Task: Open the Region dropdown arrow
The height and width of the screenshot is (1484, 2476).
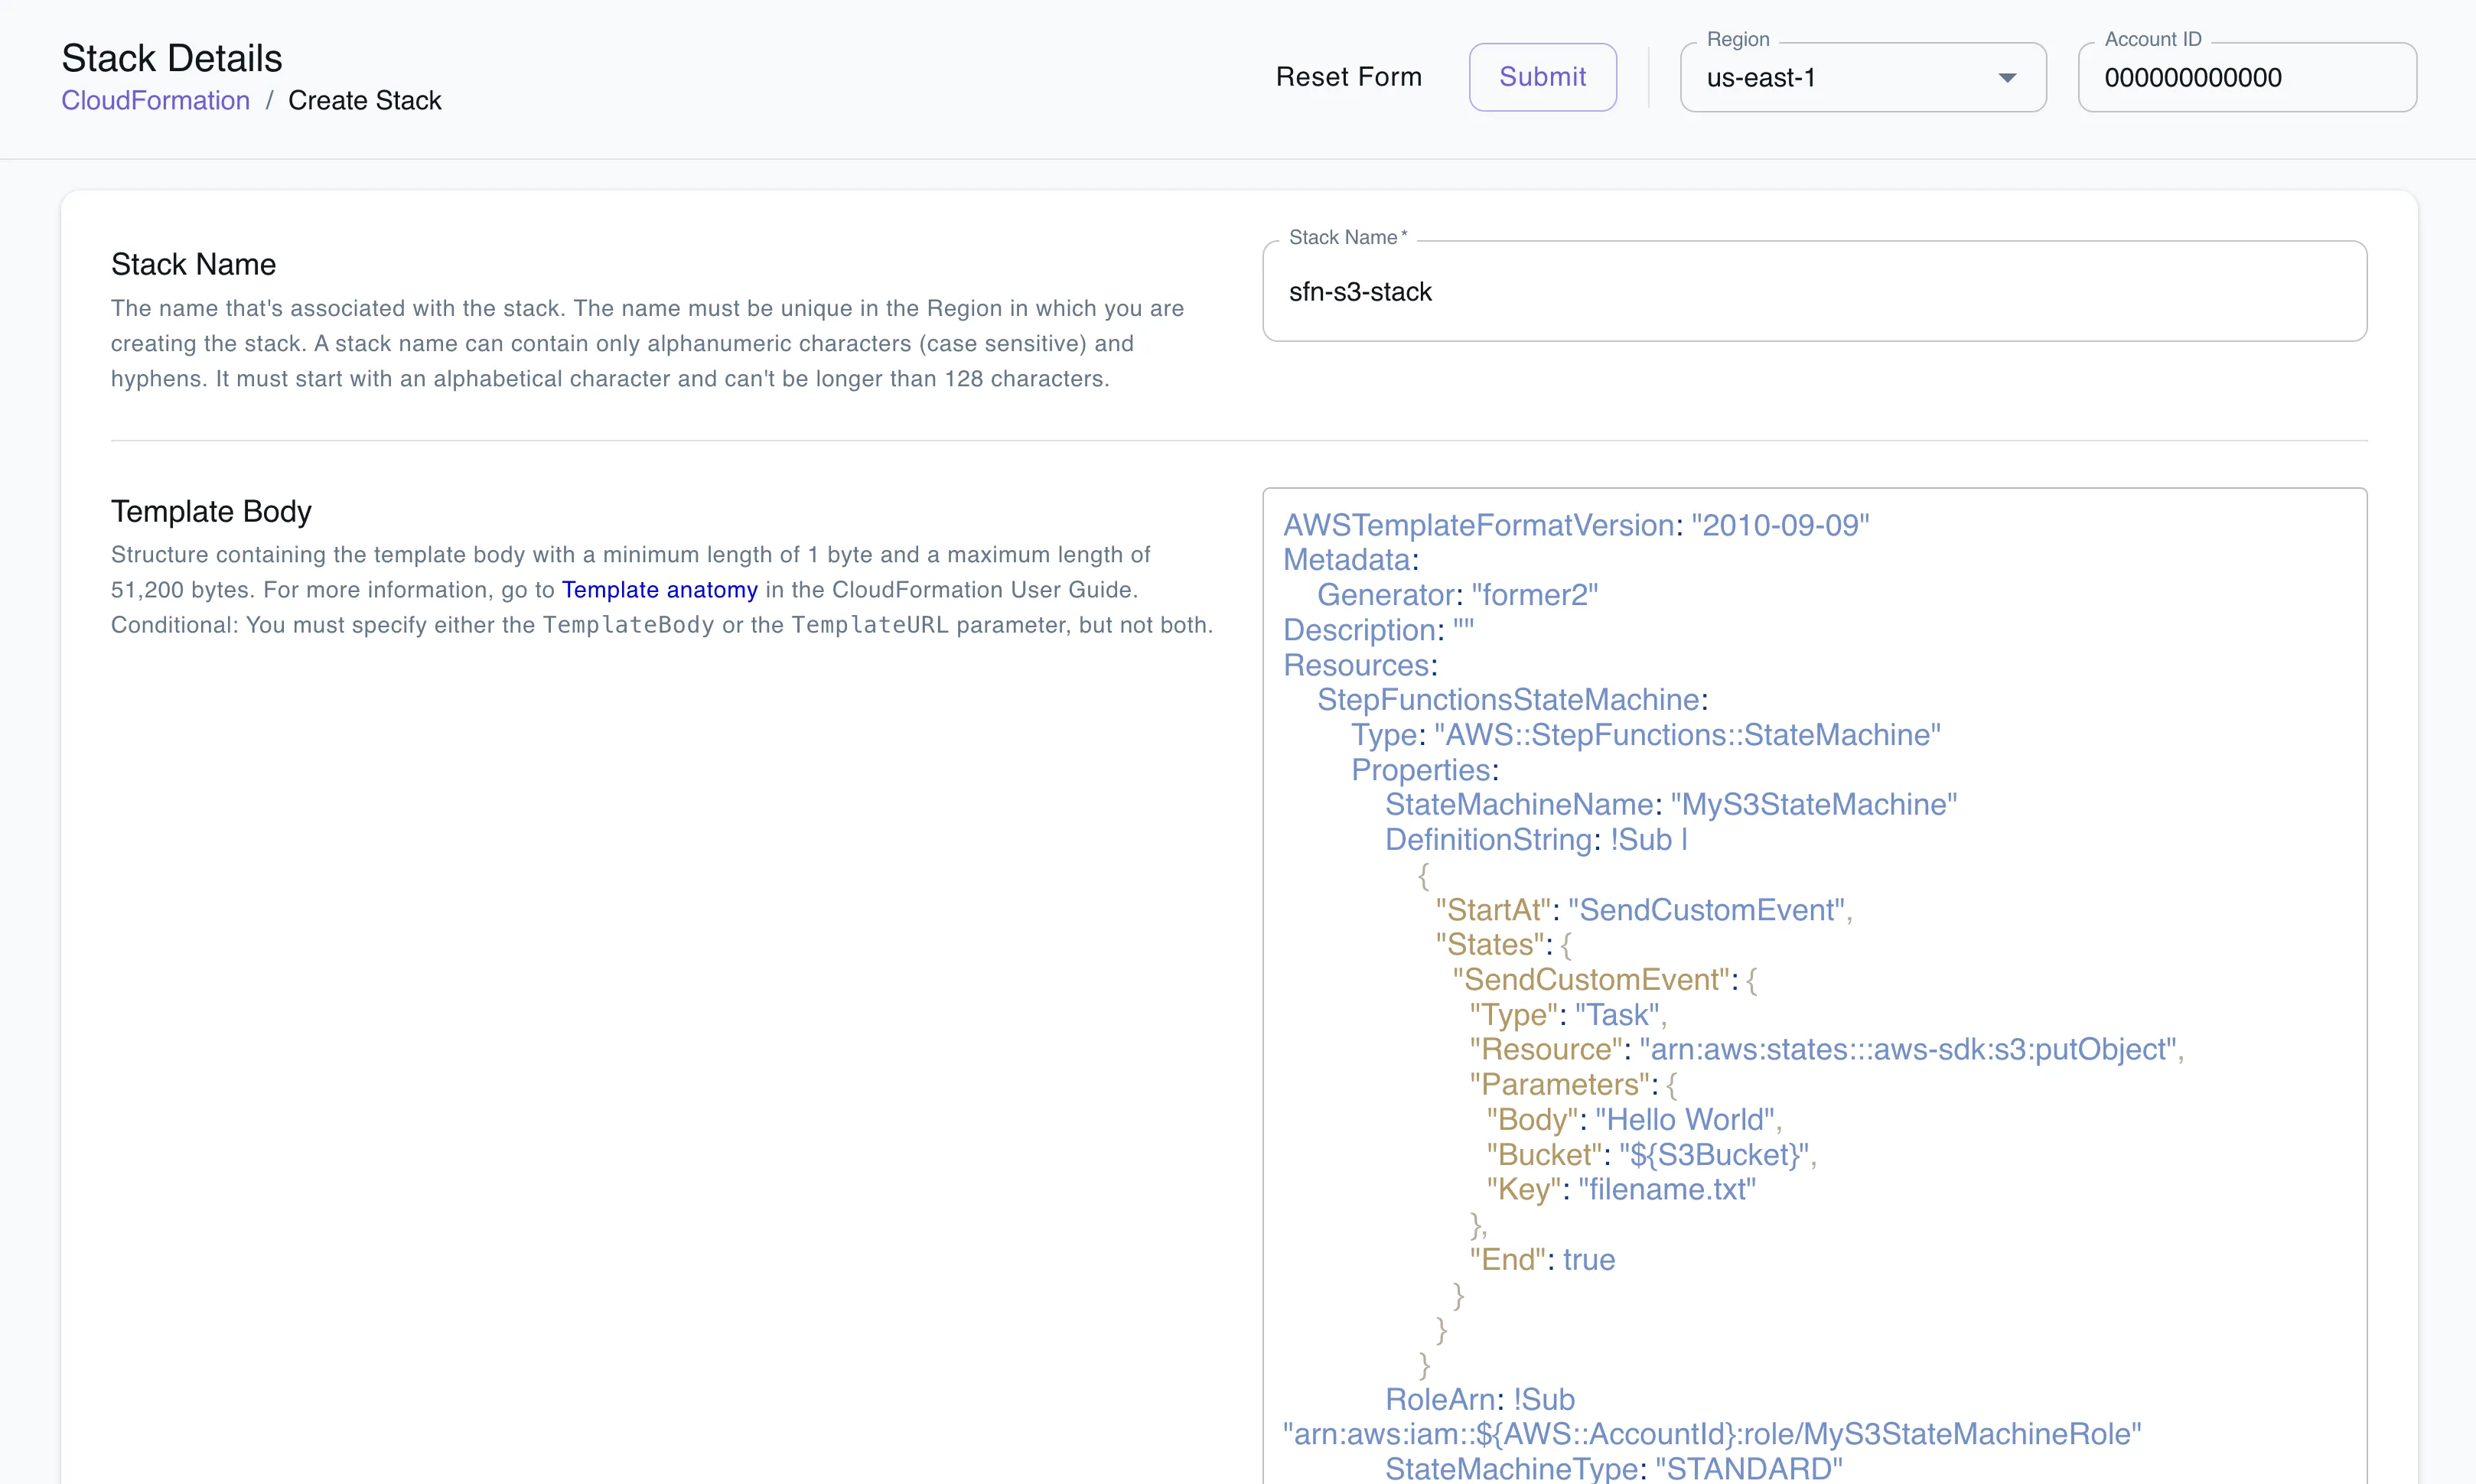Action: tap(2008, 77)
